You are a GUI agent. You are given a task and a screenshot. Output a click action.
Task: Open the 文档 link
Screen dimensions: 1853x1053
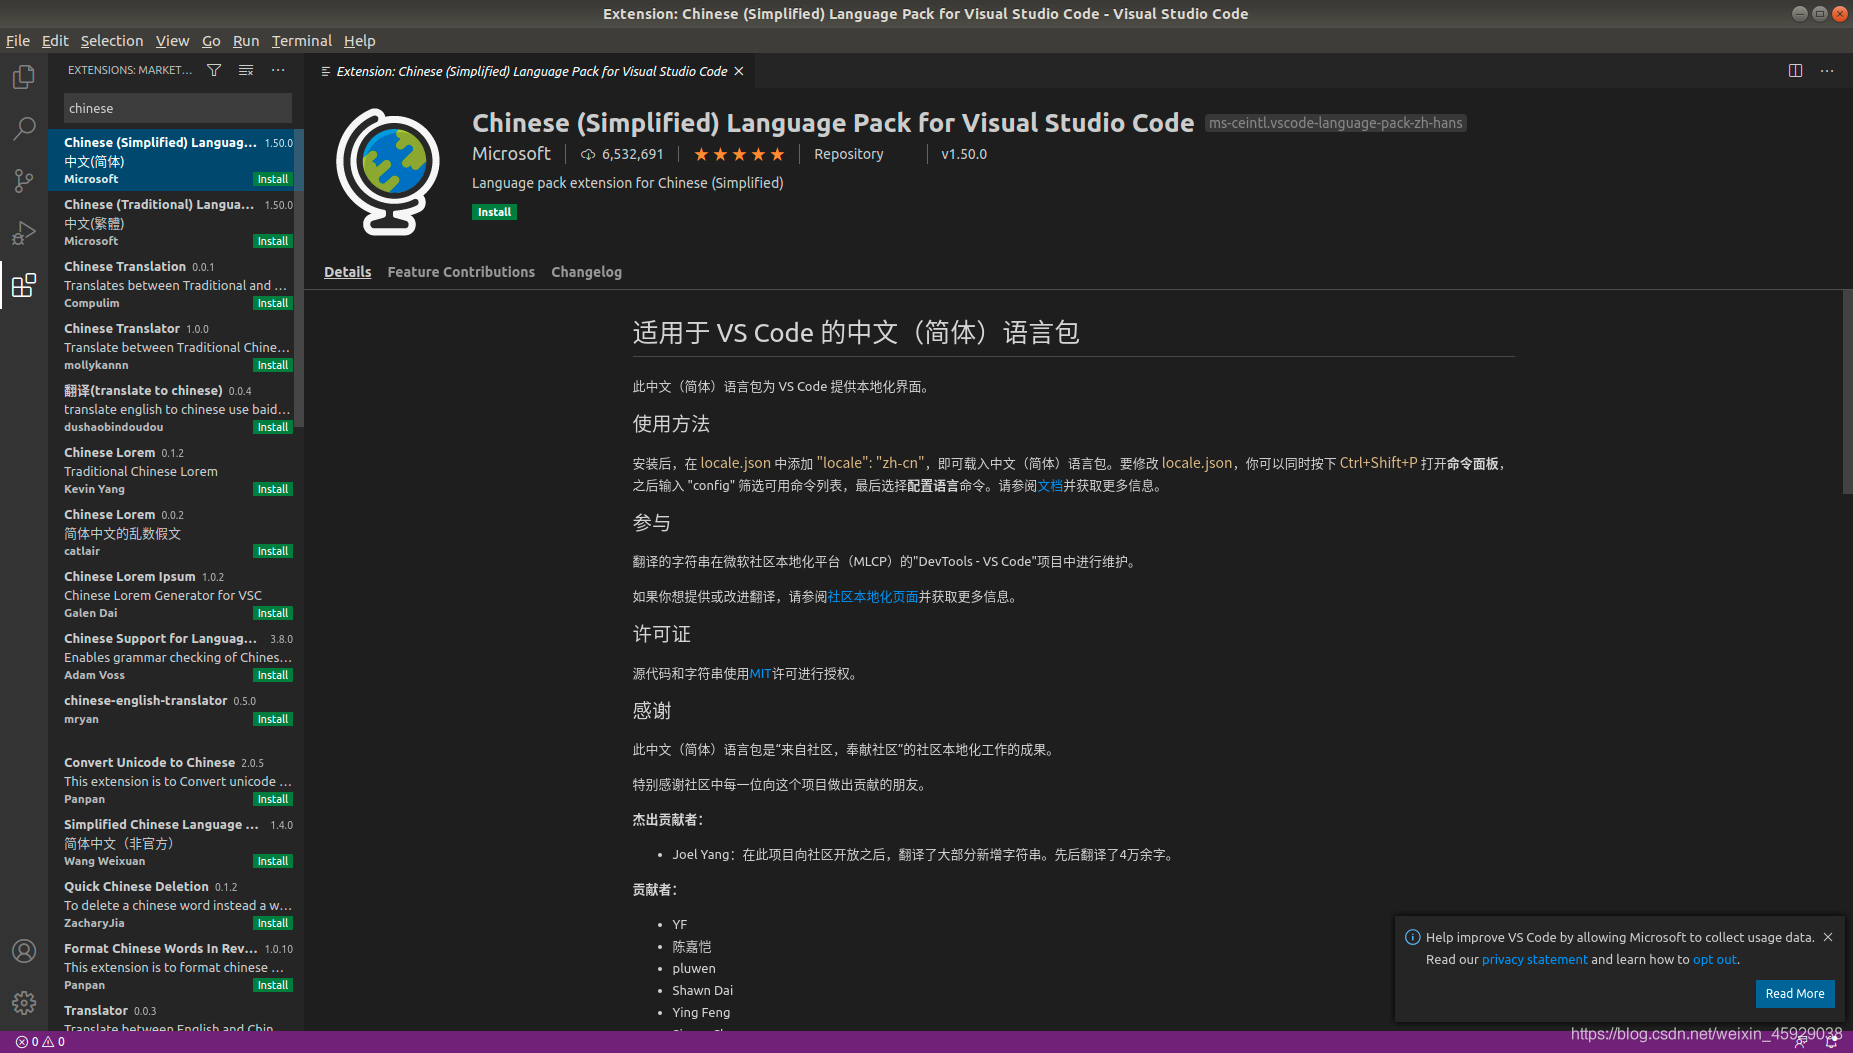[x=1050, y=486]
